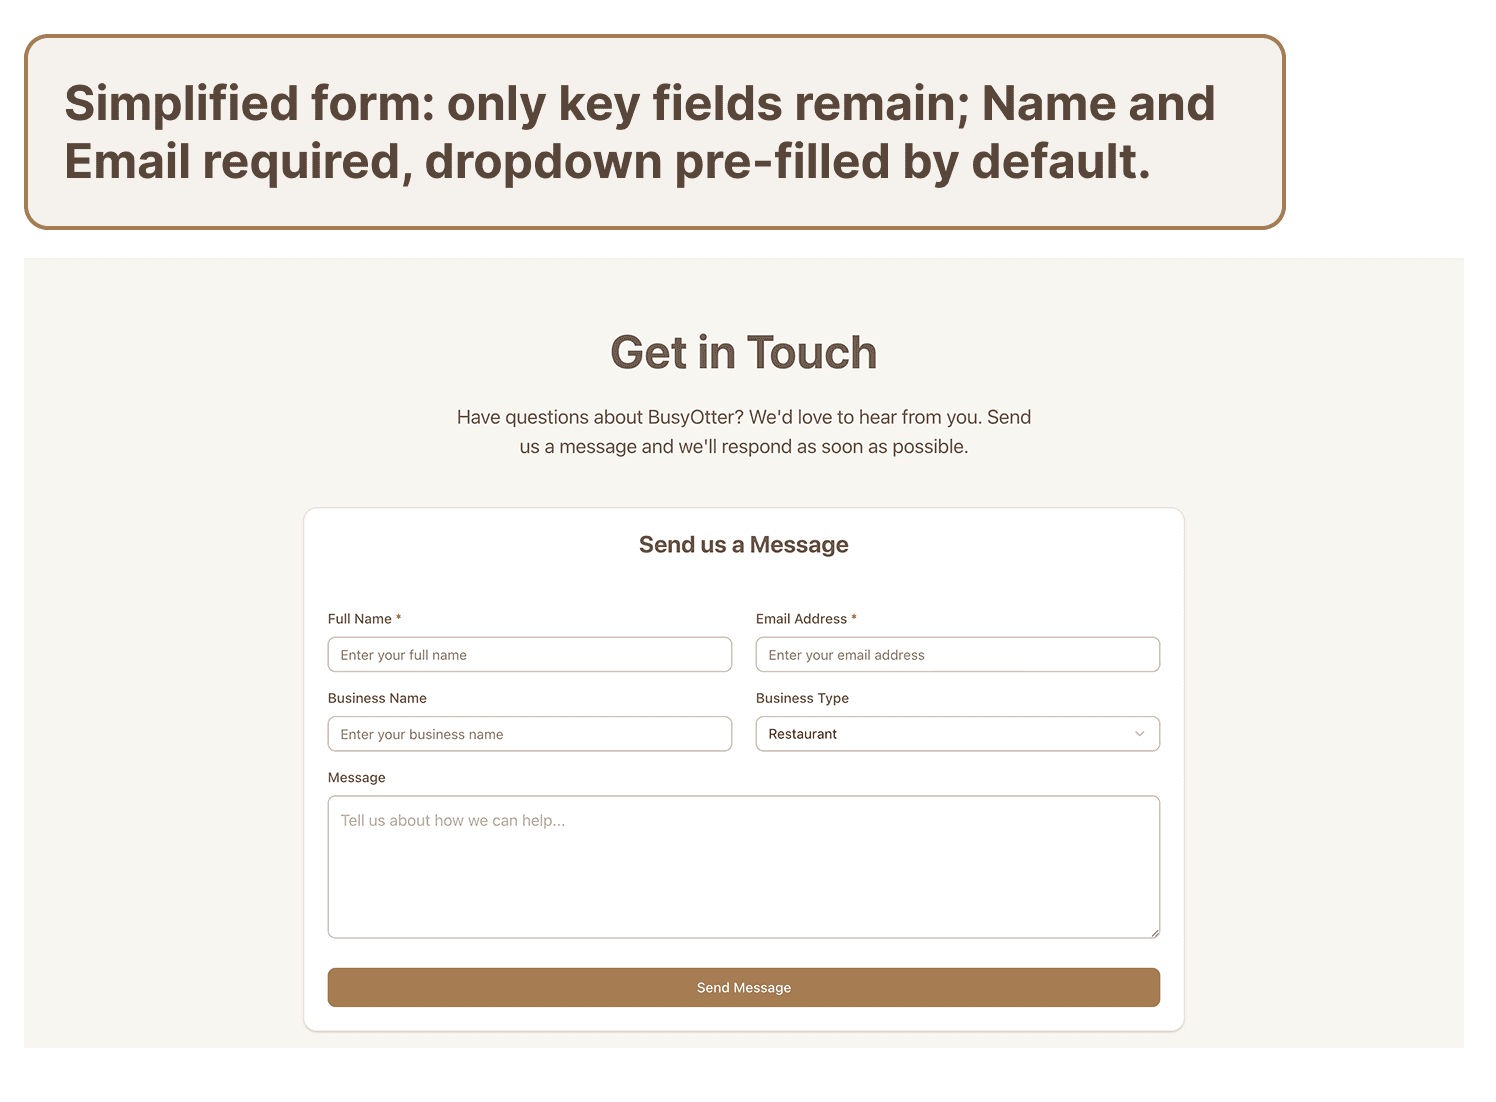
Task: Expand the Restaurant selection menu
Action: 957,733
